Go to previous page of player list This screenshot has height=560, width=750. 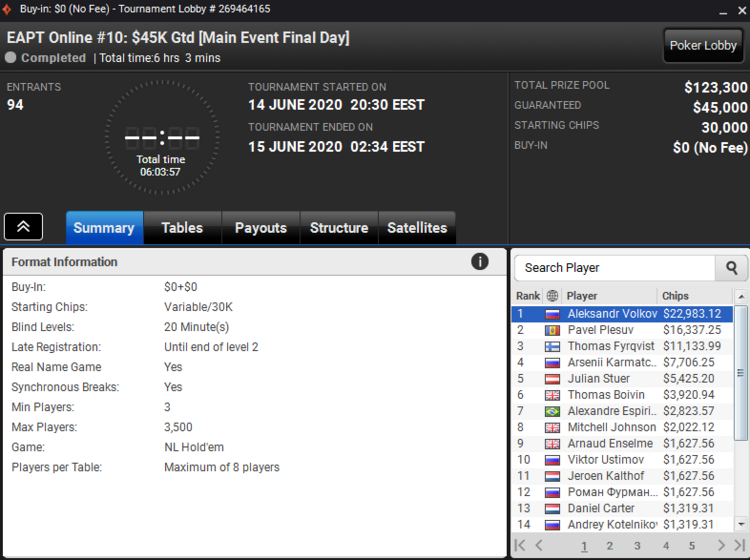click(539, 545)
